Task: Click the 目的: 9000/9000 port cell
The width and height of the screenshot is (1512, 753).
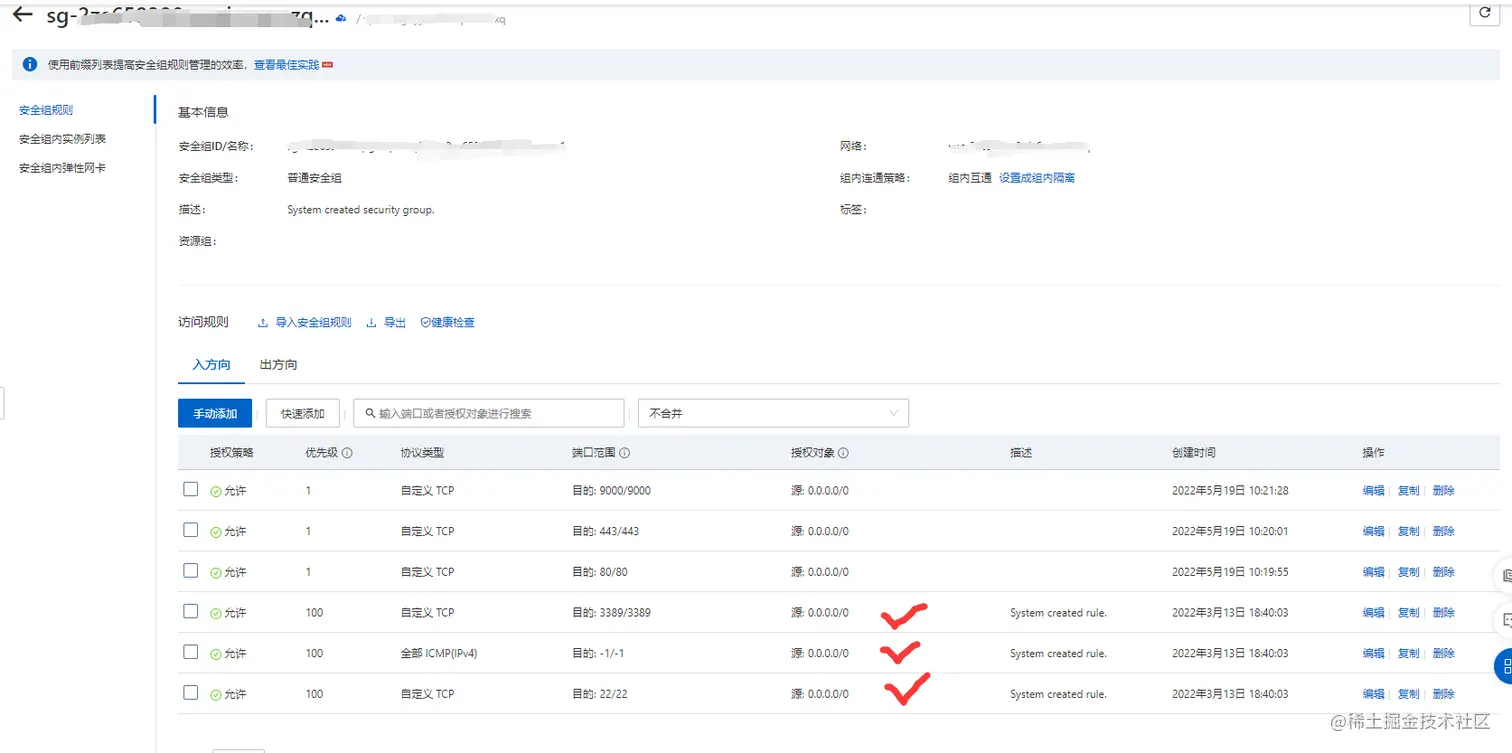Action: (611, 491)
